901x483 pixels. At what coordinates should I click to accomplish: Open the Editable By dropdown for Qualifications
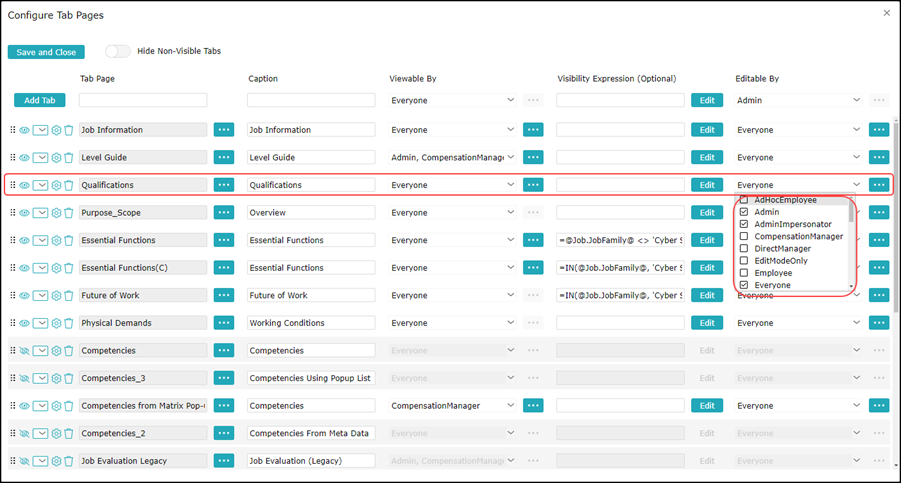(856, 185)
